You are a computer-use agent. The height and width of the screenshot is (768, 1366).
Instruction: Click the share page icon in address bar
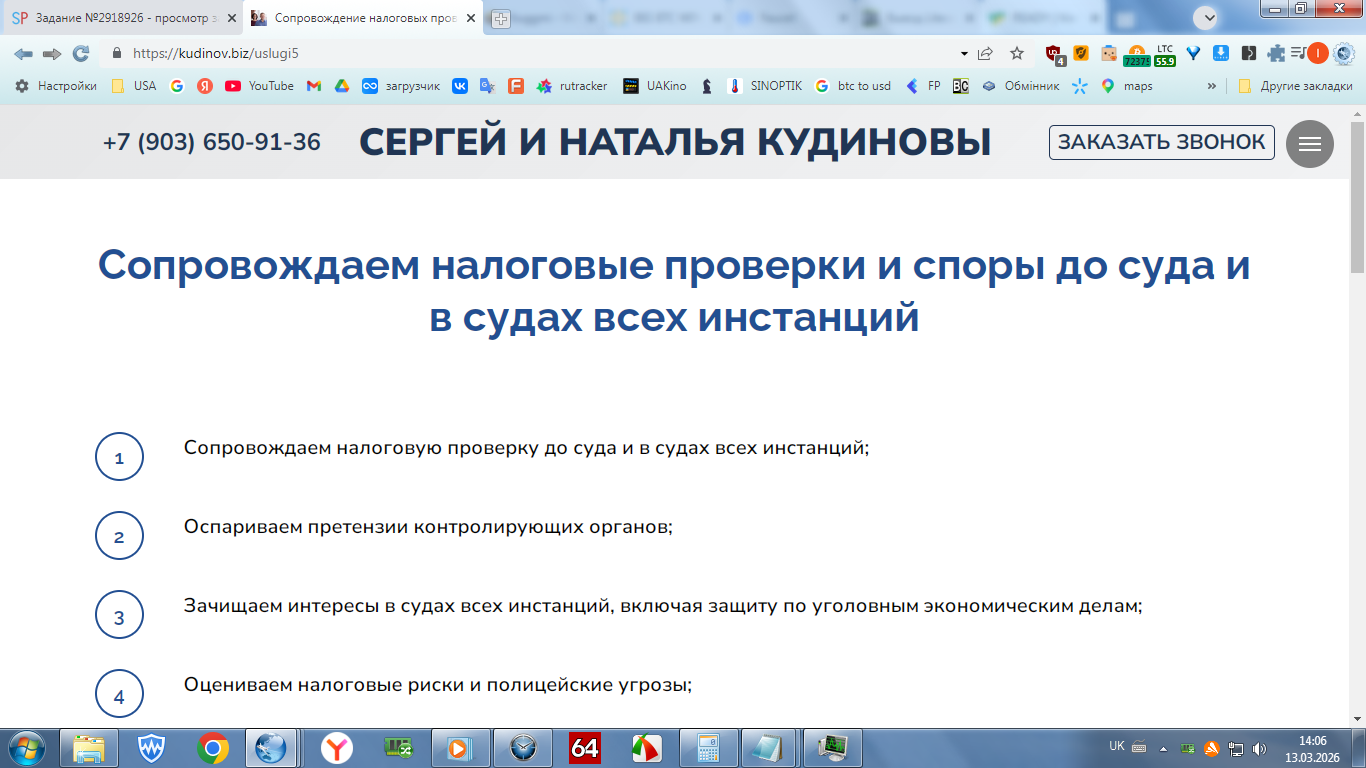coord(986,54)
